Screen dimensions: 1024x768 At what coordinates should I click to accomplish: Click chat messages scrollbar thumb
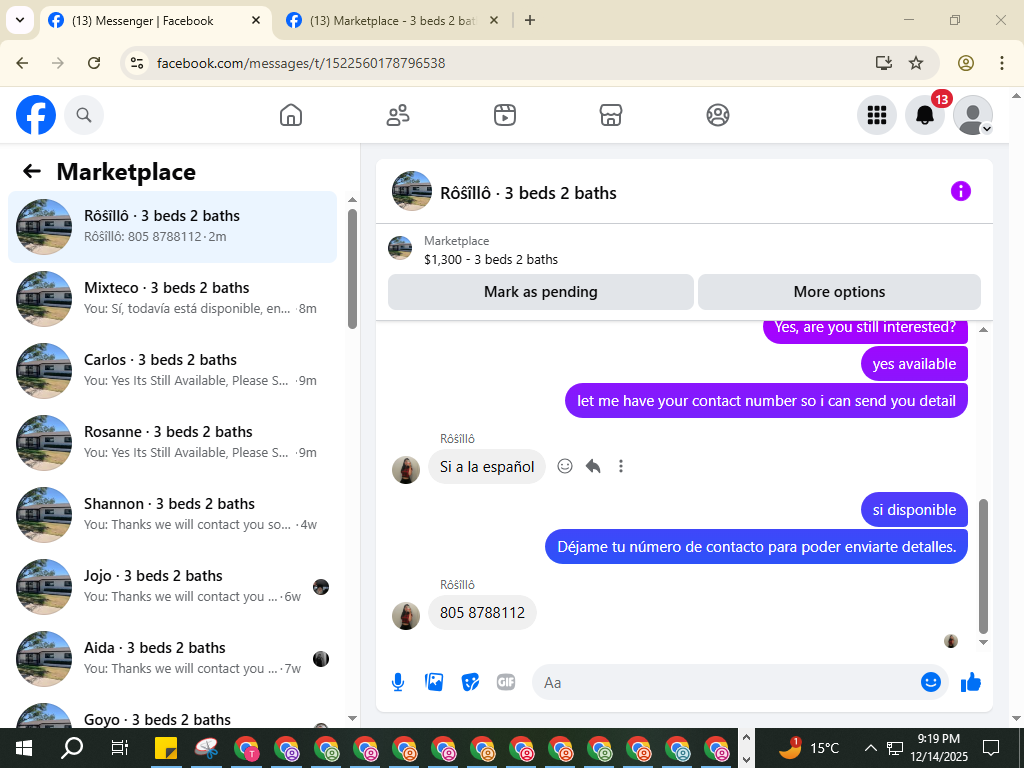[x=984, y=566]
